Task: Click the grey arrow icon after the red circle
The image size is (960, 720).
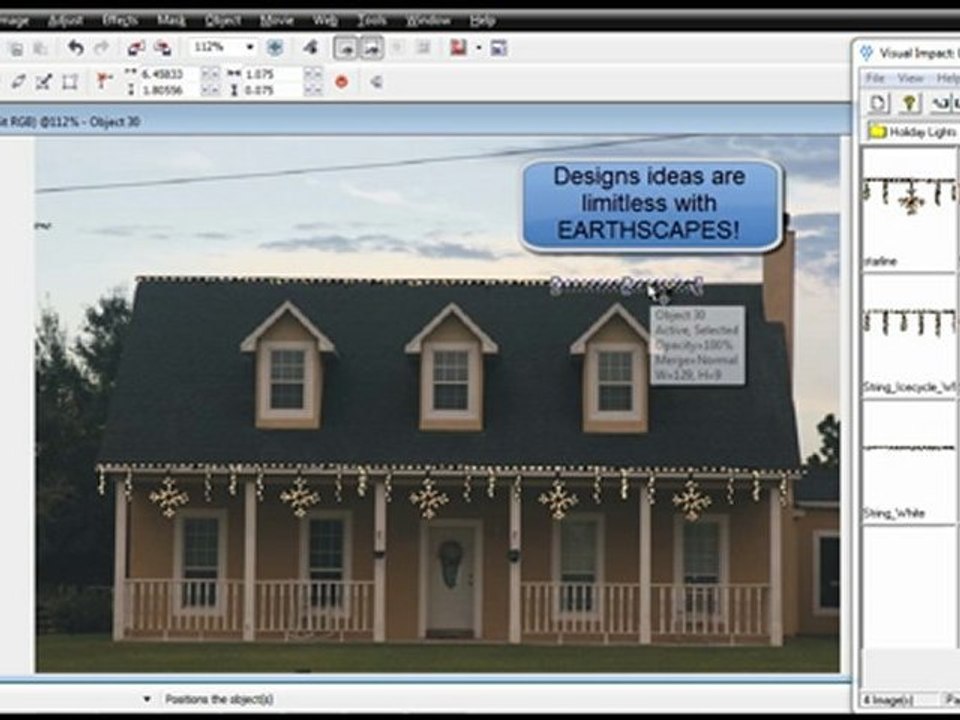Action: point(376,81)
